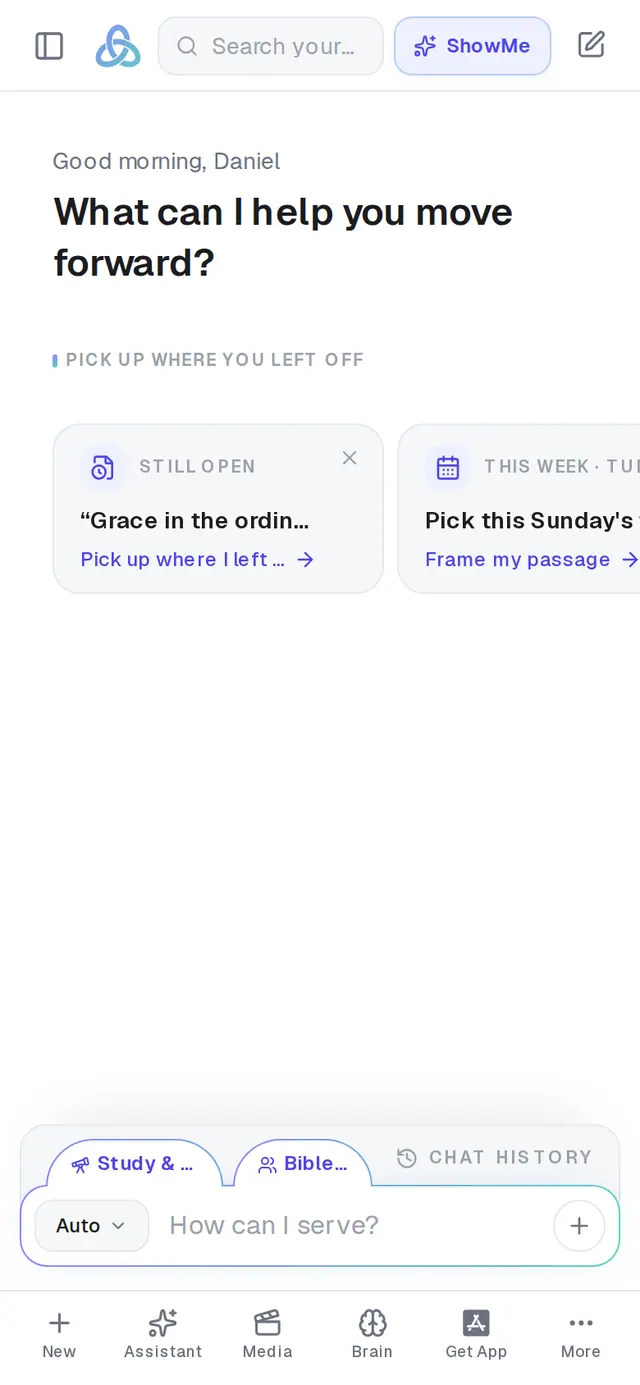Tap New in bottom navigation

coord(59,1335)
